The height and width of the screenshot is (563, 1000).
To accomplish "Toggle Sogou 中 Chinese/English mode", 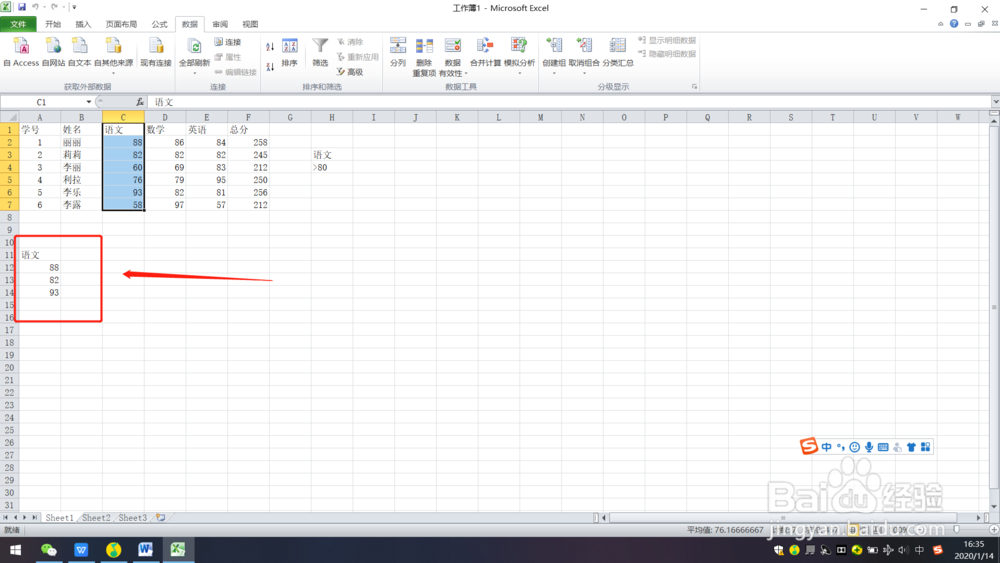I will click(827, 447).
